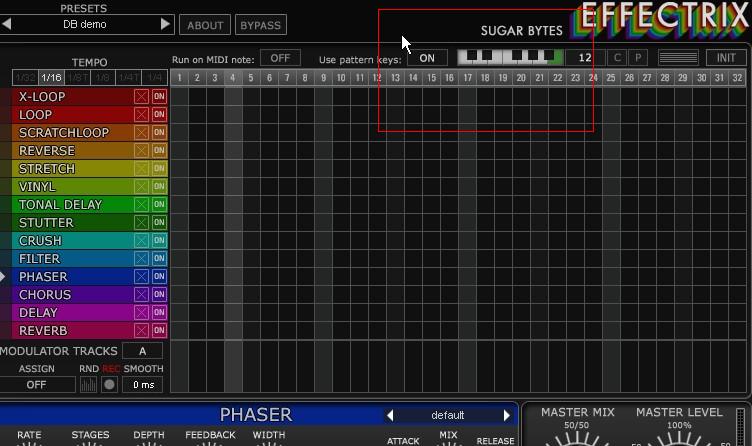Click step number 16 in the sequencer header
752x446 pixels.
[449, 78]
